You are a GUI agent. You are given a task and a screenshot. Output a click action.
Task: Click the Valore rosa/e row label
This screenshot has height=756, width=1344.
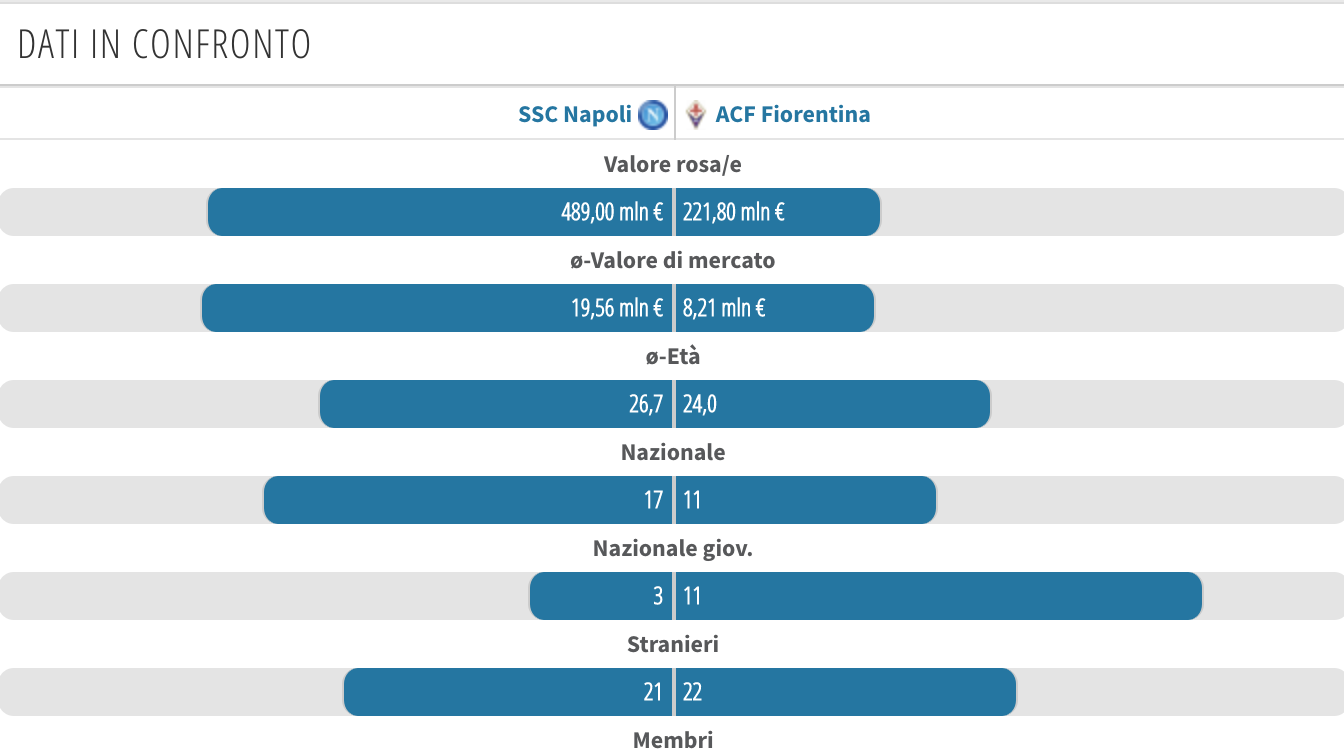(673, 165)
